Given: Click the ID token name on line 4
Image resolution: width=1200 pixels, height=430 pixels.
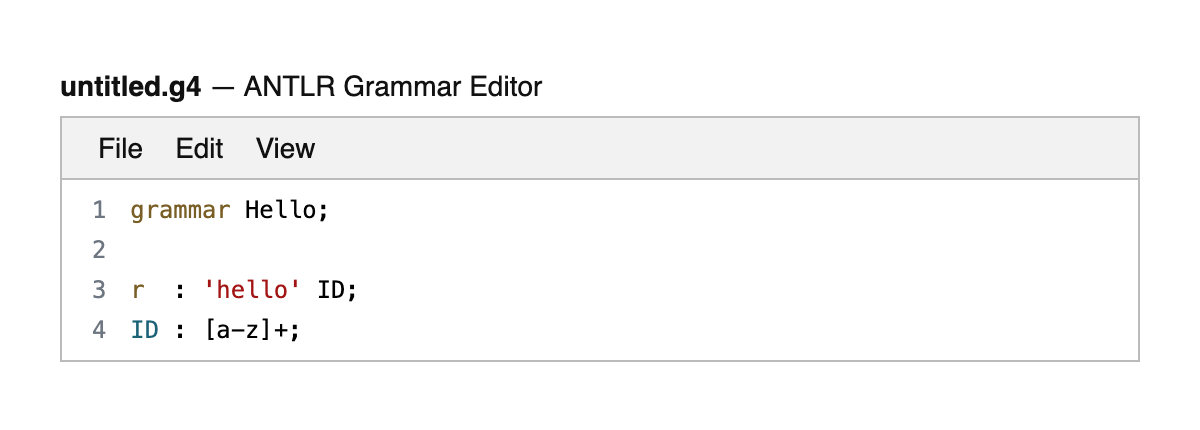Looking at the screenshot, I should [x=145, y=329].
